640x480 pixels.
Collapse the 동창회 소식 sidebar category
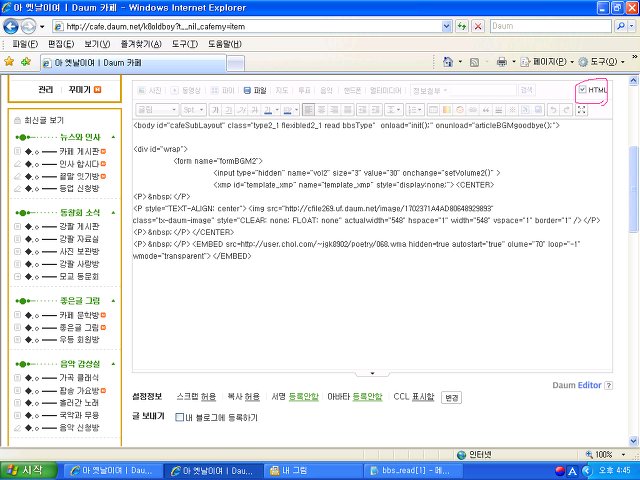(113, 213)
